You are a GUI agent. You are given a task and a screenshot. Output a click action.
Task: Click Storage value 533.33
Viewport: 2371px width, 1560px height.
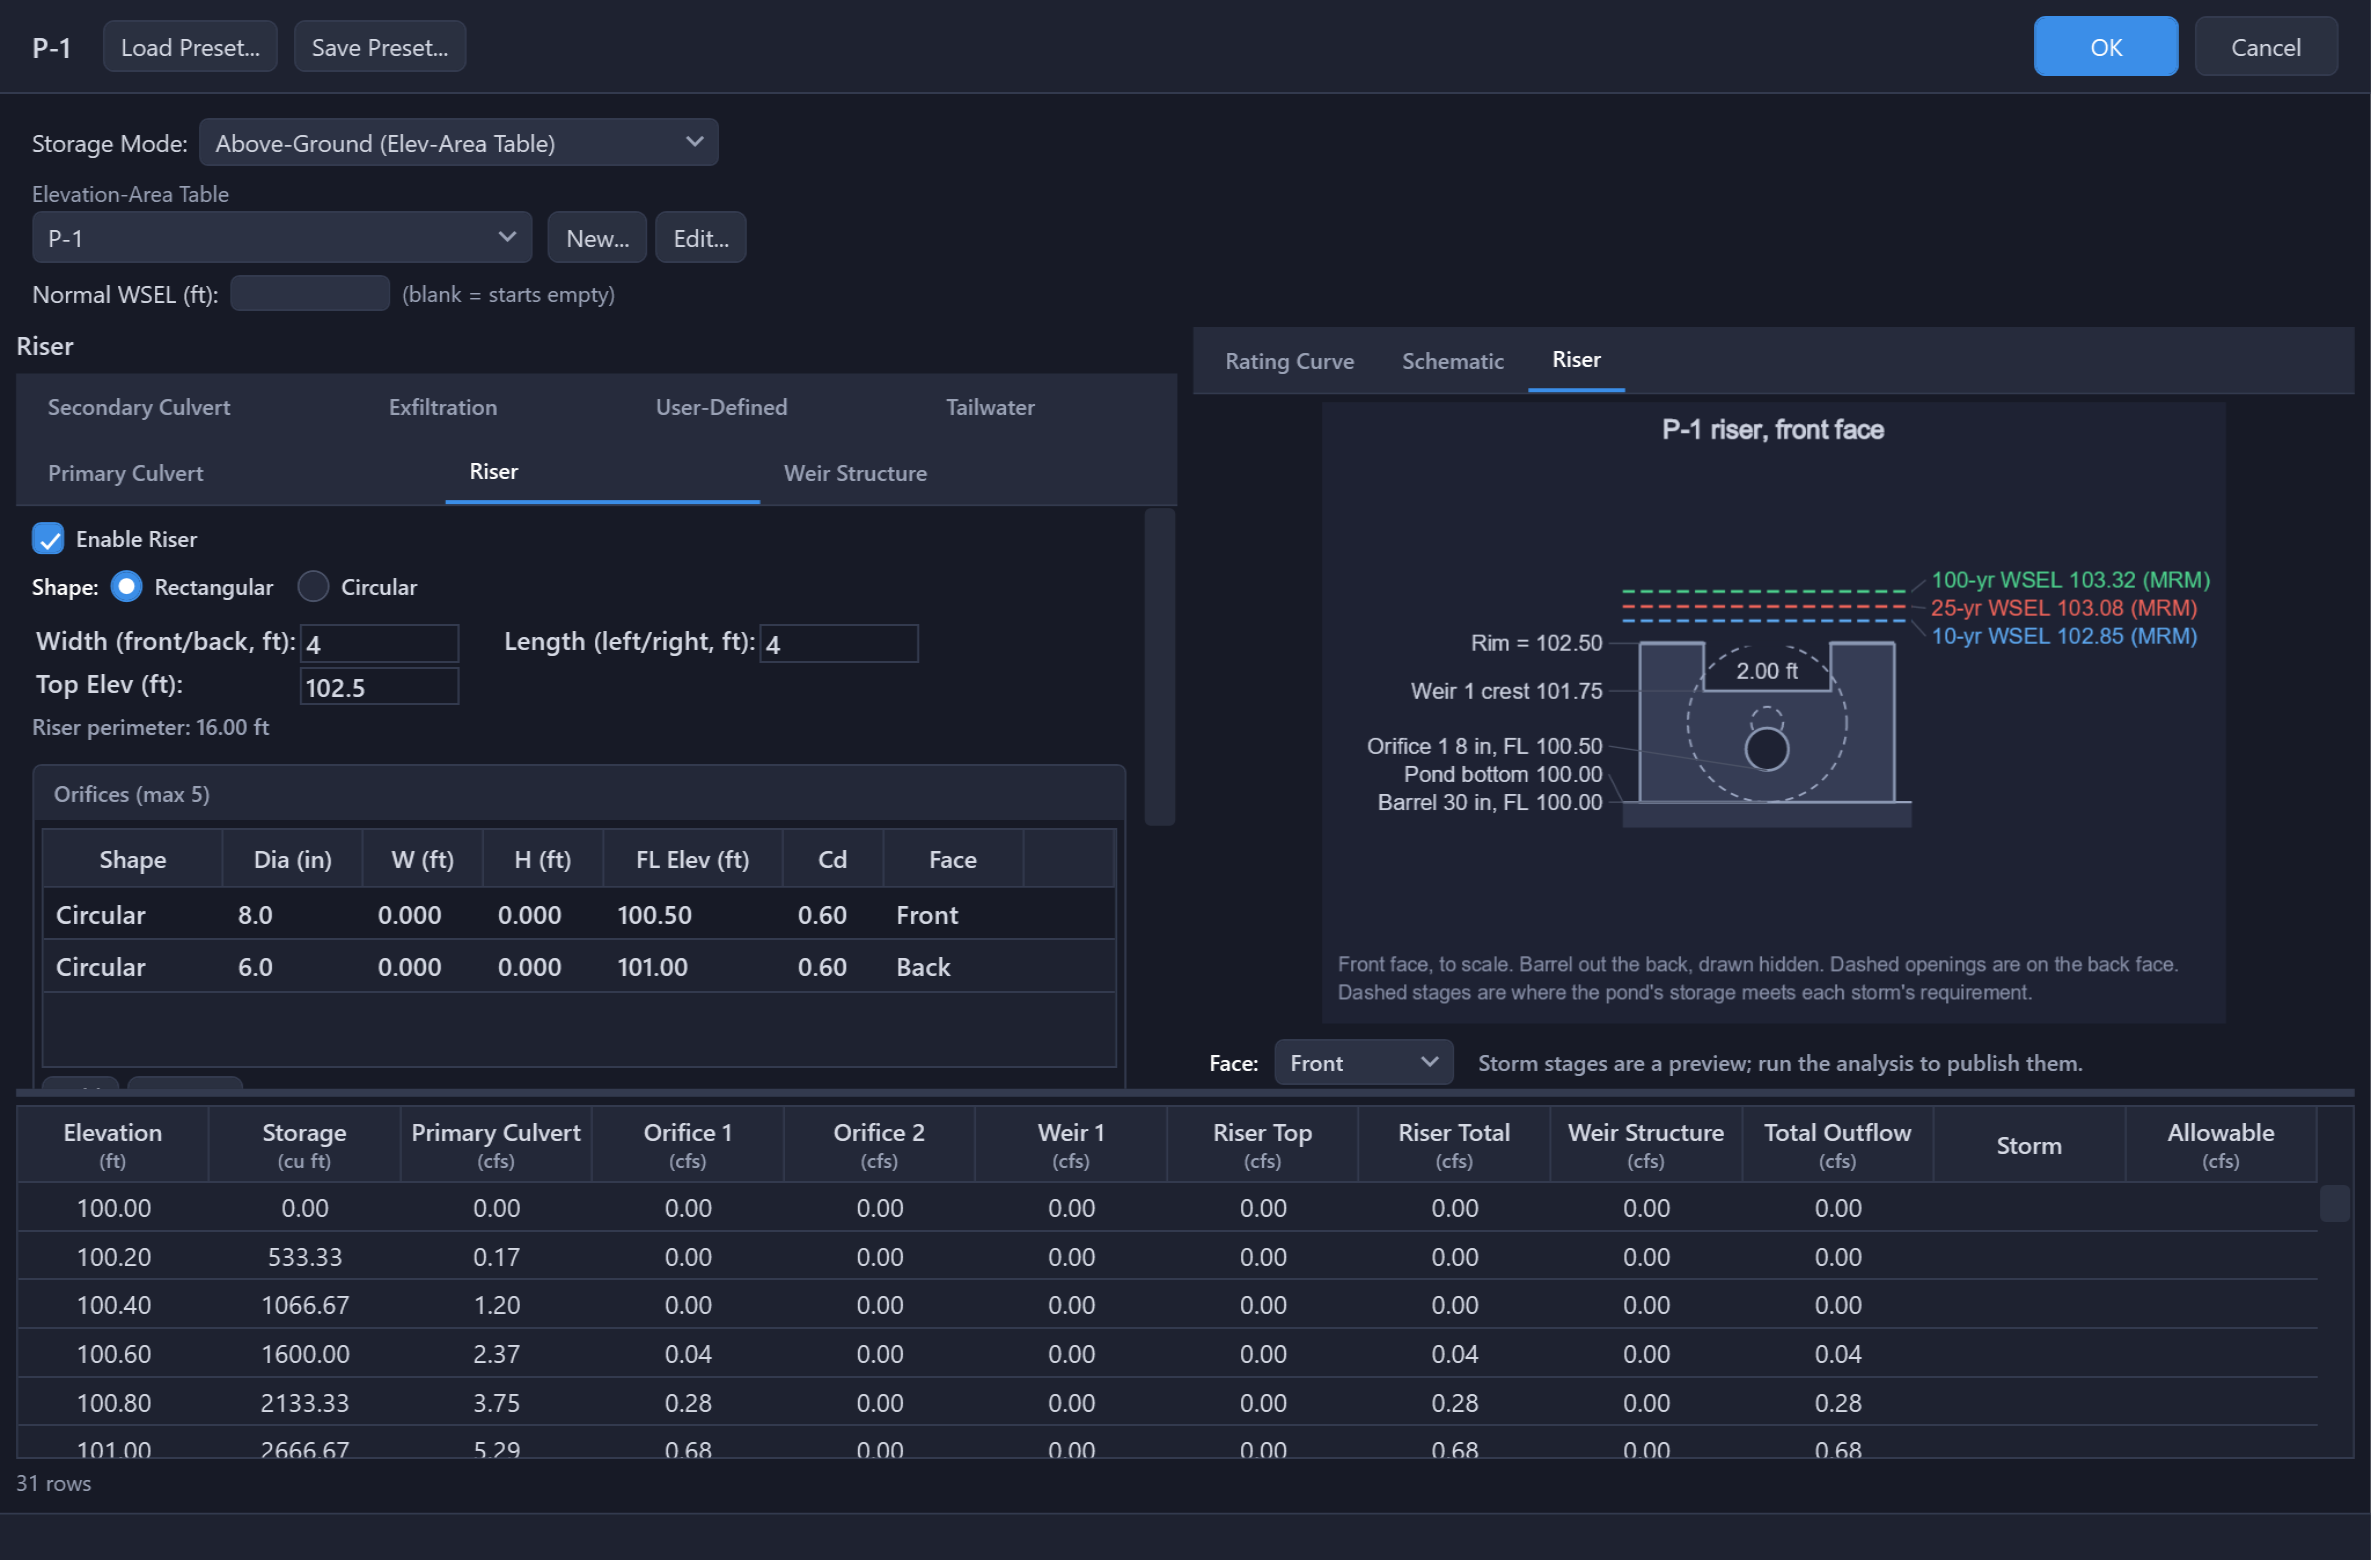click(305, 1257)
